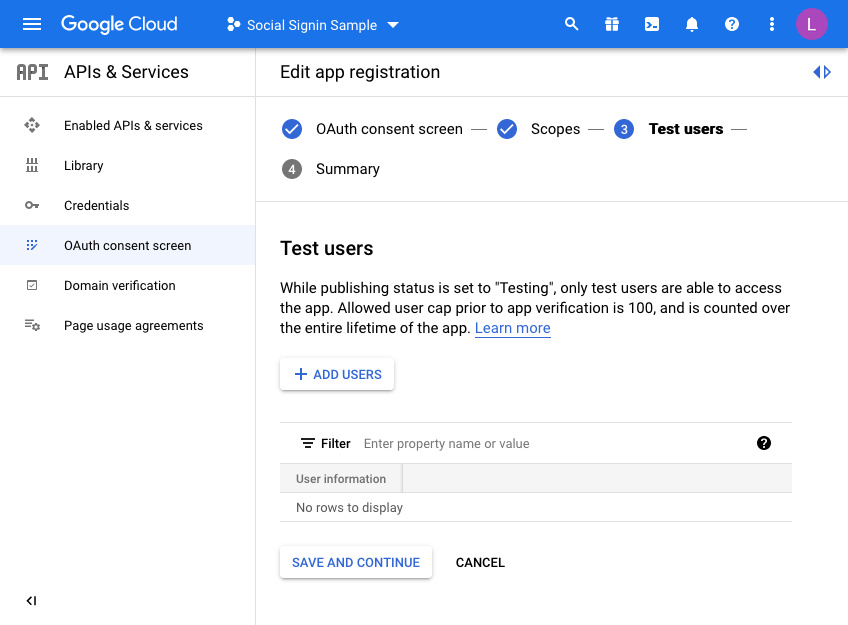Click the ADD USERS button
This screenshot has width=848, height=625.
click(337, 373)
